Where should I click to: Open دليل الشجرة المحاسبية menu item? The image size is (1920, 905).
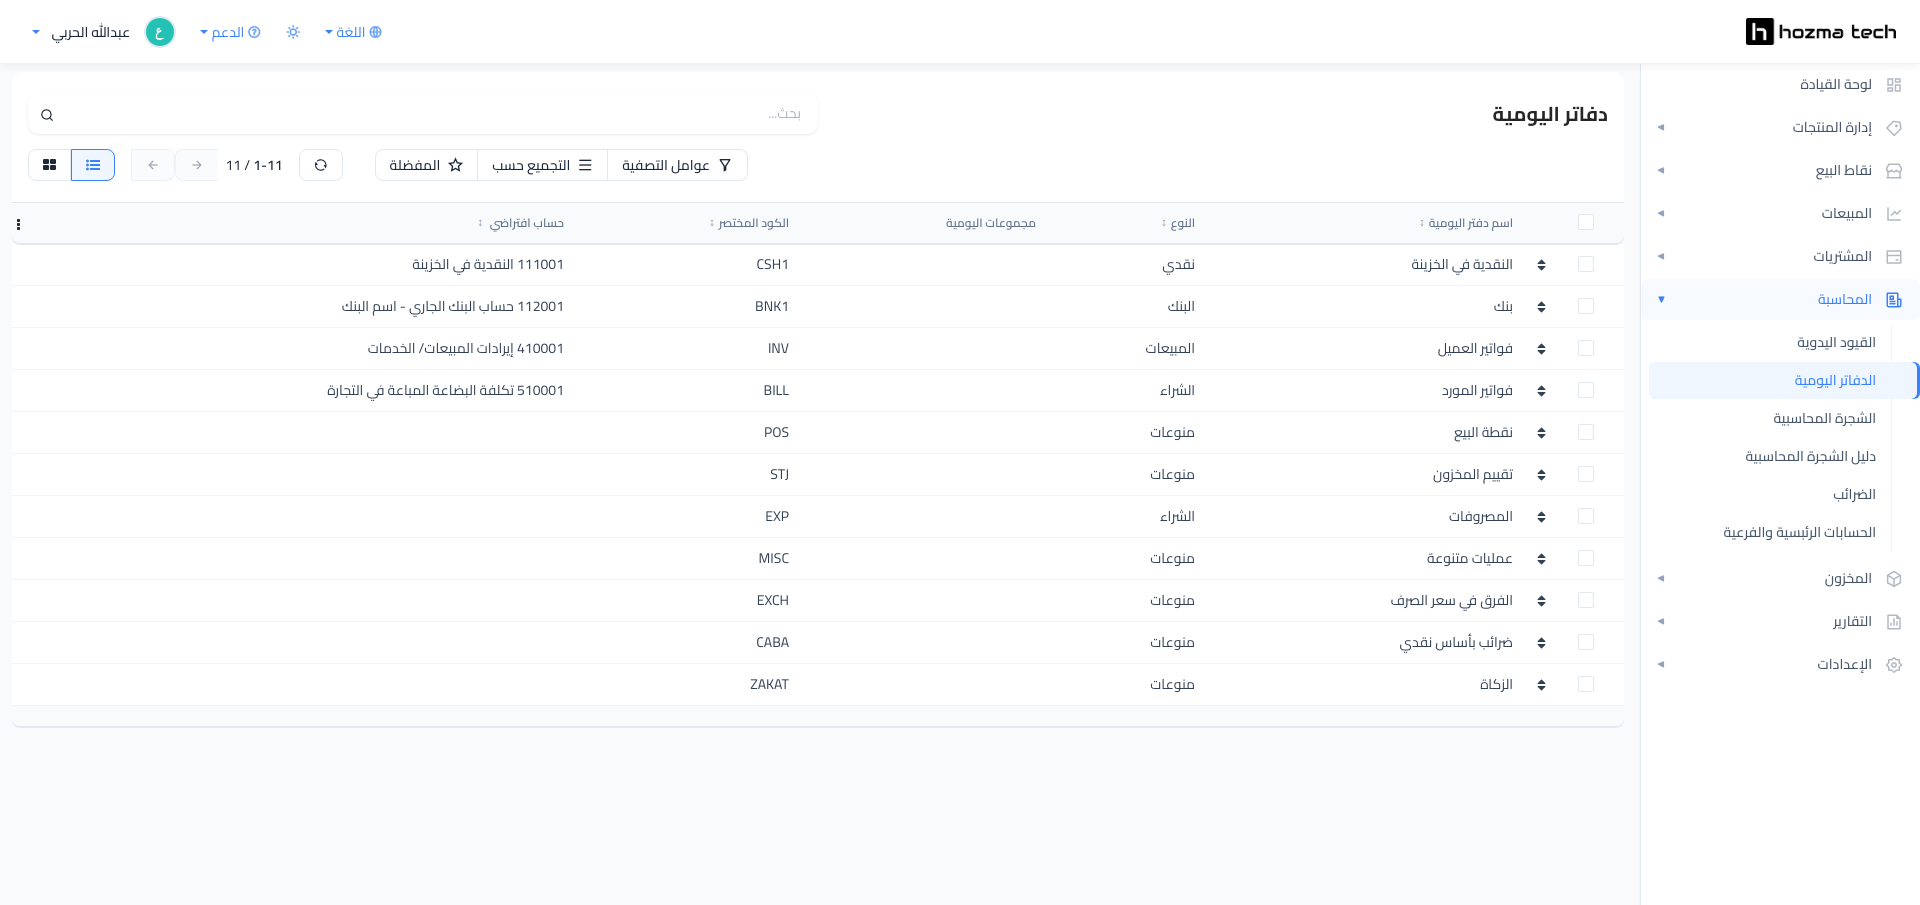[x=1810, y=456]
